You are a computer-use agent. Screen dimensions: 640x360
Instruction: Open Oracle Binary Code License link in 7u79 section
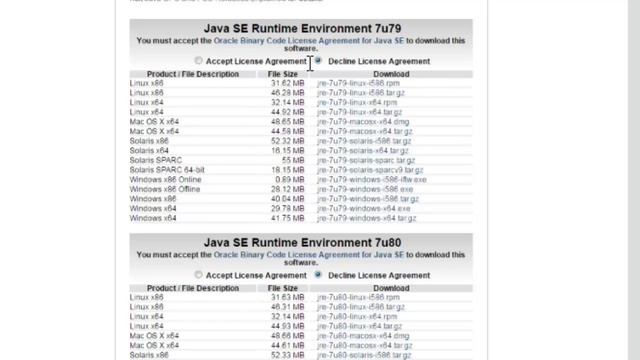pos(309,41)
